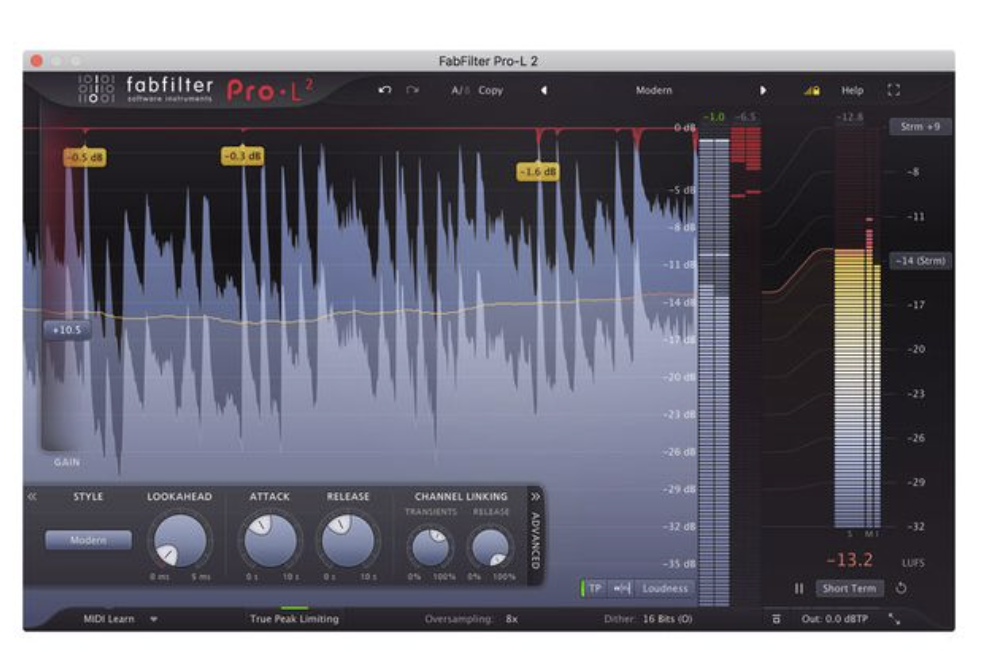Click the -1.0 output peak readout
Screen dimensions: 984x664
point(714,117)
